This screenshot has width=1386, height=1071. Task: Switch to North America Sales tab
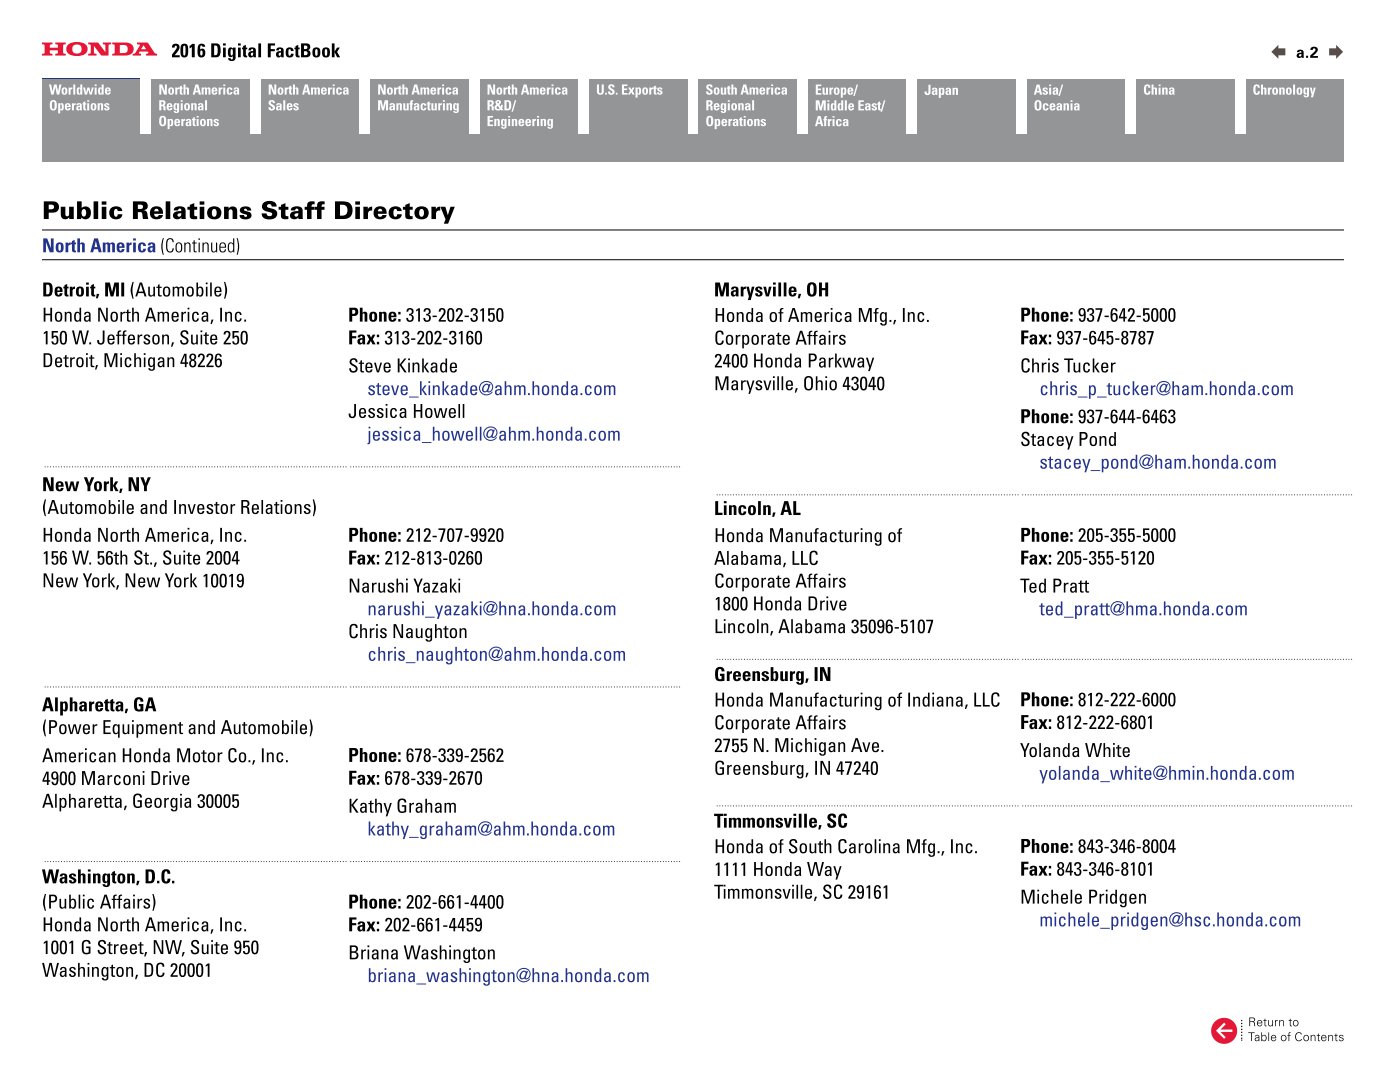click(309, 106)
